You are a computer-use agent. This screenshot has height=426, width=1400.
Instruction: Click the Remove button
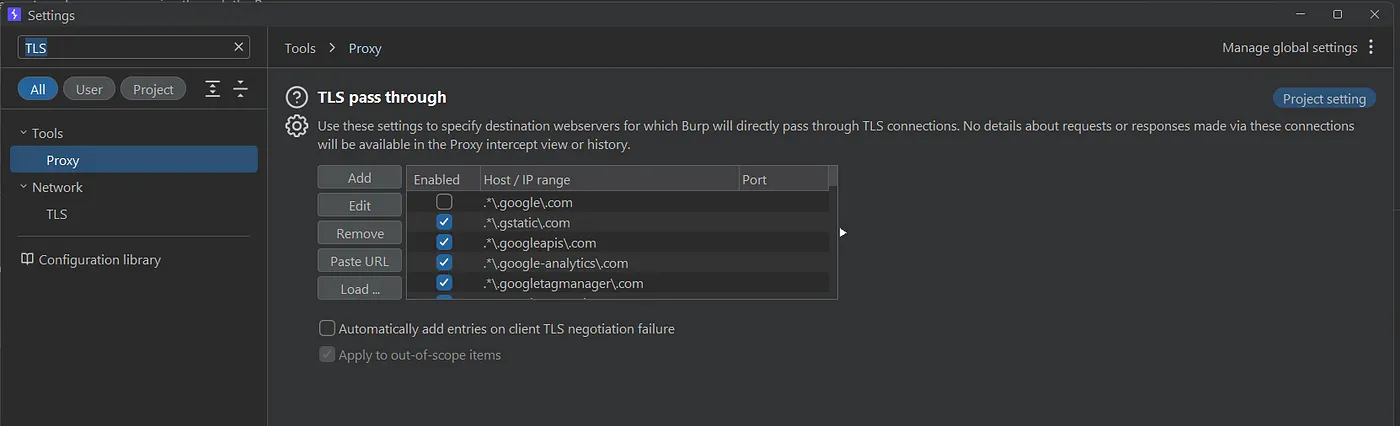click(x=360, y=233)
